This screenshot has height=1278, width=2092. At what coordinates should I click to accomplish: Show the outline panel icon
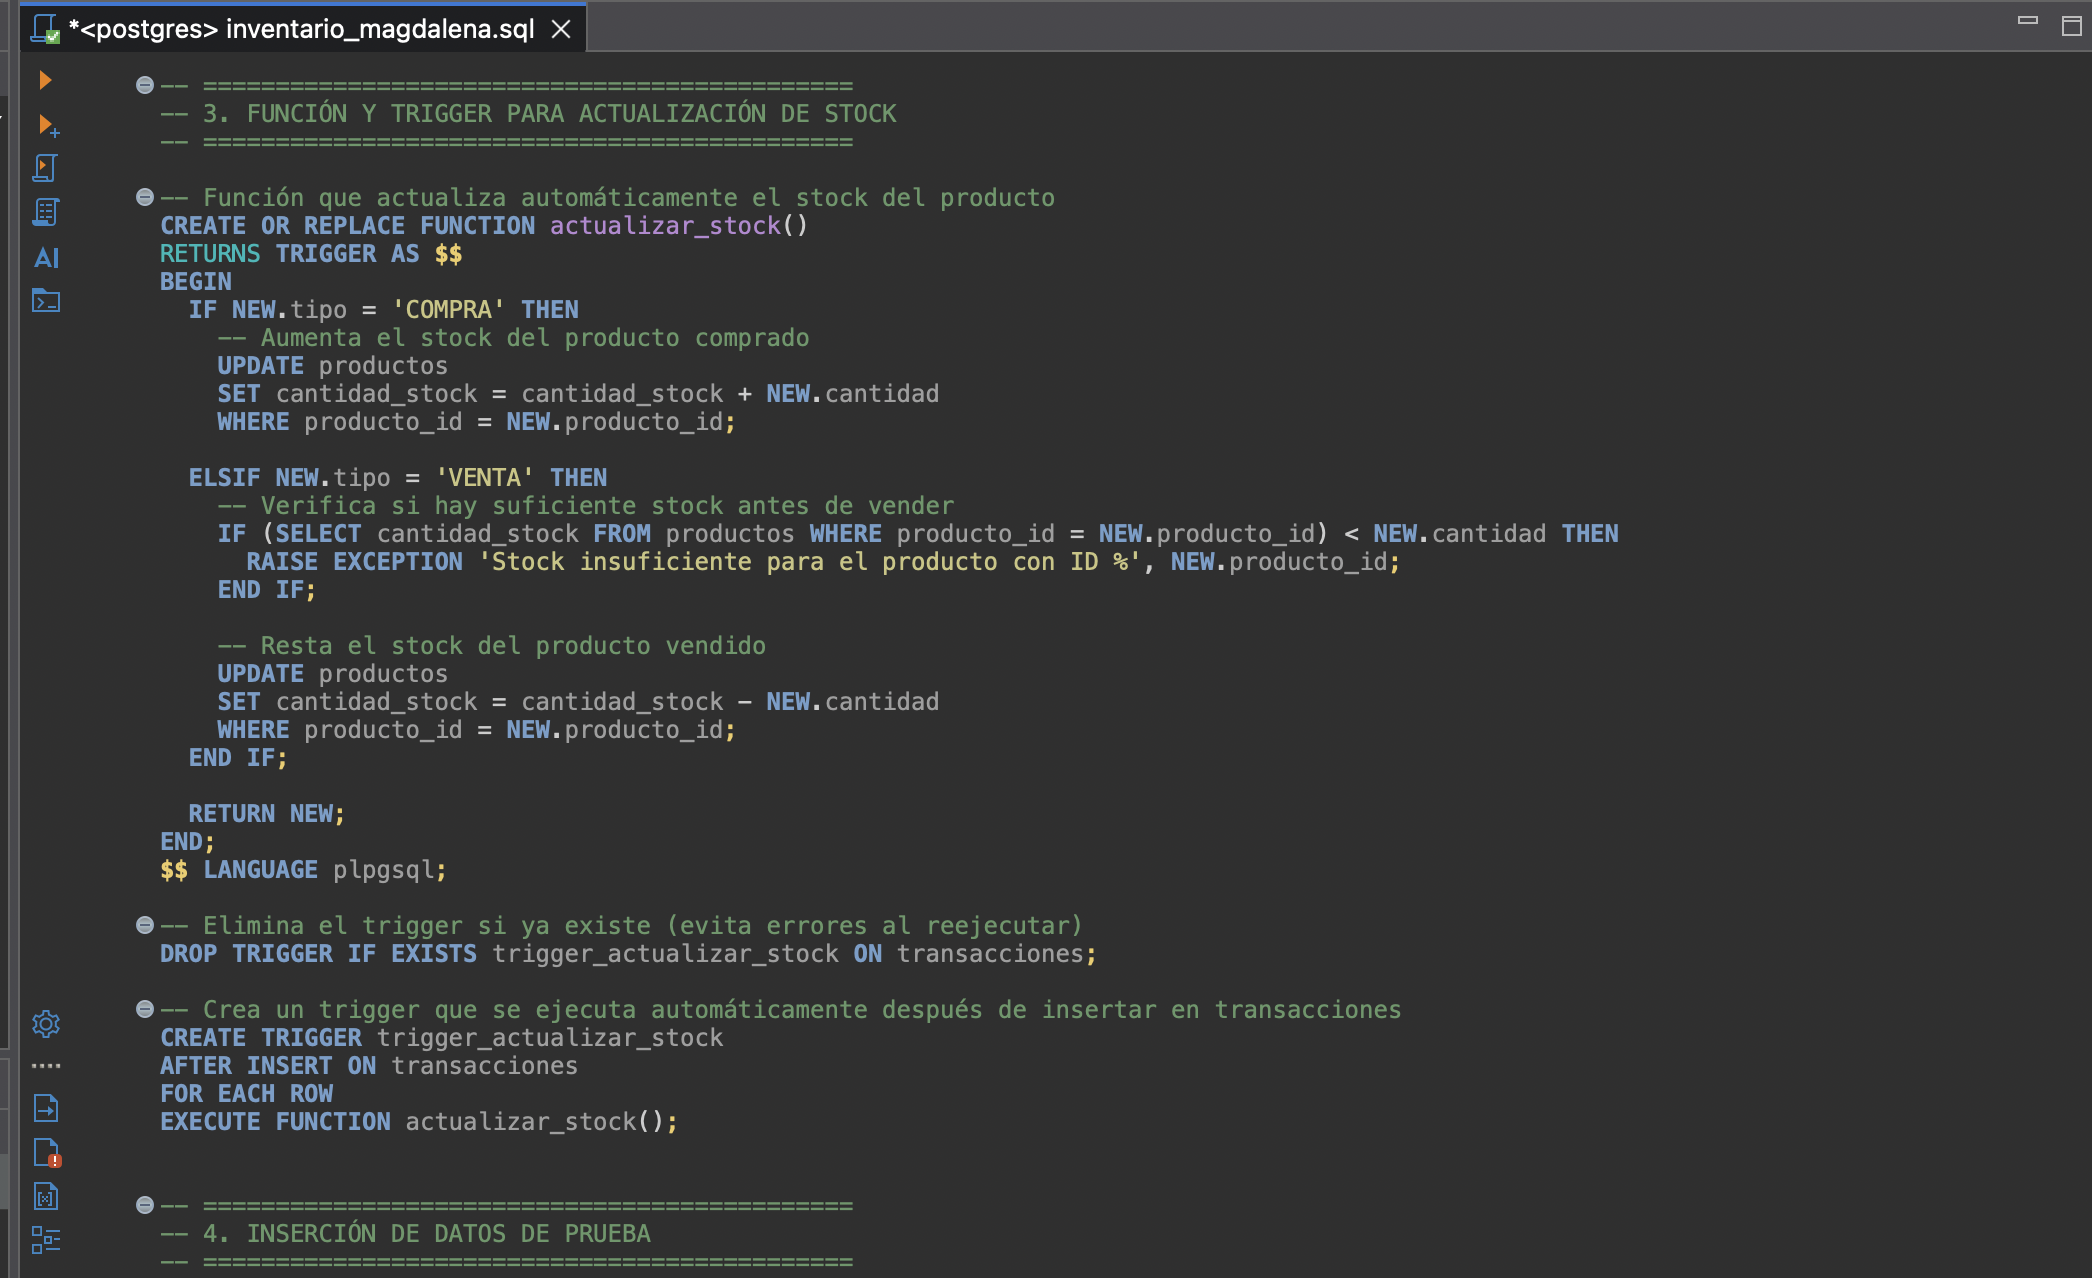point(46,1240)
